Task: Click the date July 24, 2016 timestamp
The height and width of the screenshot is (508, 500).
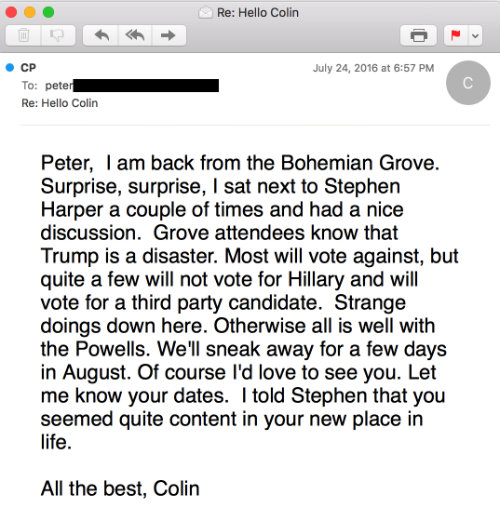Action: pyautogui.click(x=373, y=68)
